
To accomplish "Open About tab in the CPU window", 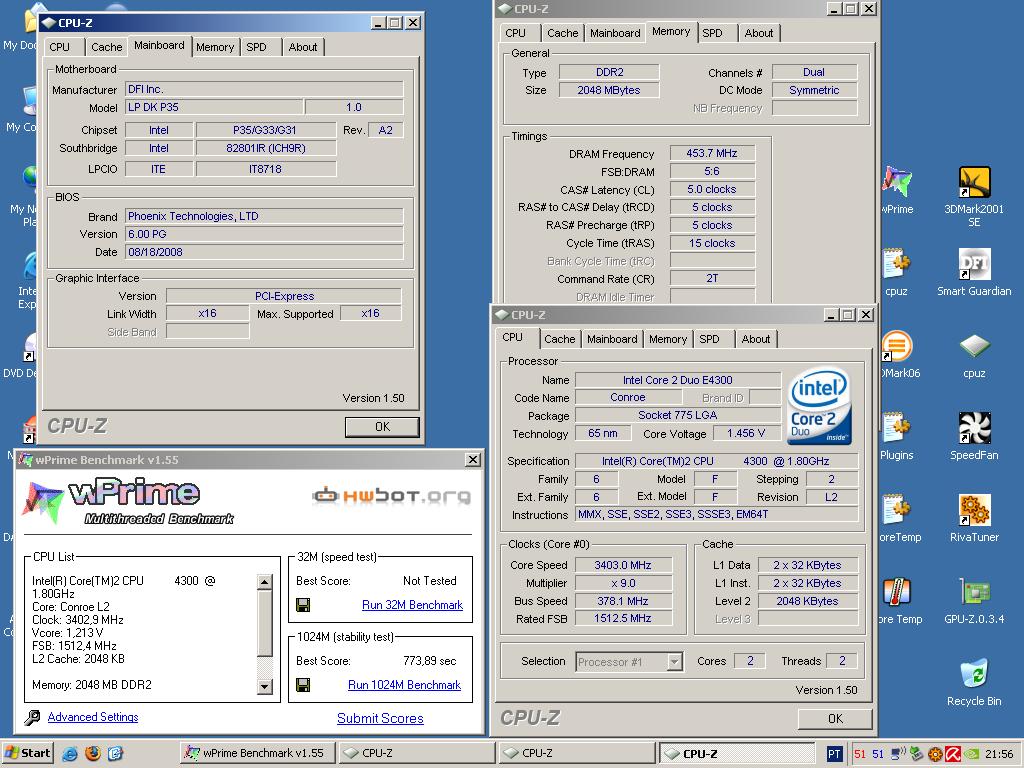I will tap(756, 339).
